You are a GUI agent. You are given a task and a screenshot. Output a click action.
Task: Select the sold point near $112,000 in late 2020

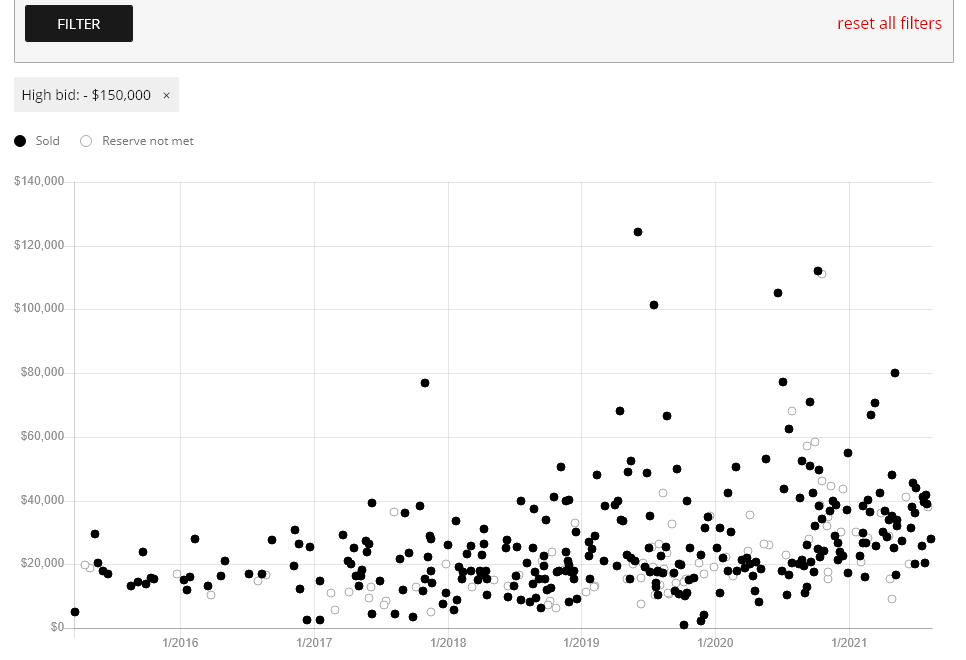818,271
